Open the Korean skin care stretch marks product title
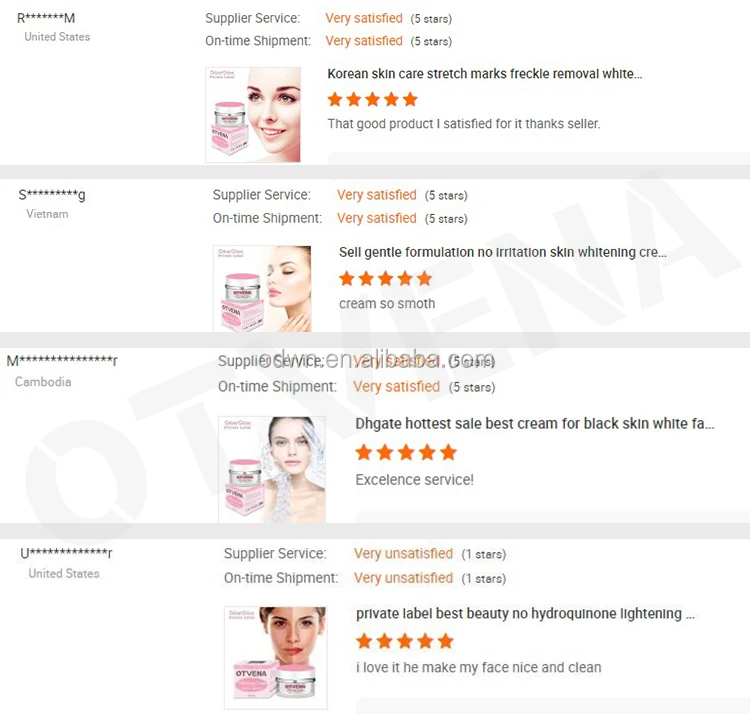The width and height of the screenshot is (750, 714). point(485,74)
